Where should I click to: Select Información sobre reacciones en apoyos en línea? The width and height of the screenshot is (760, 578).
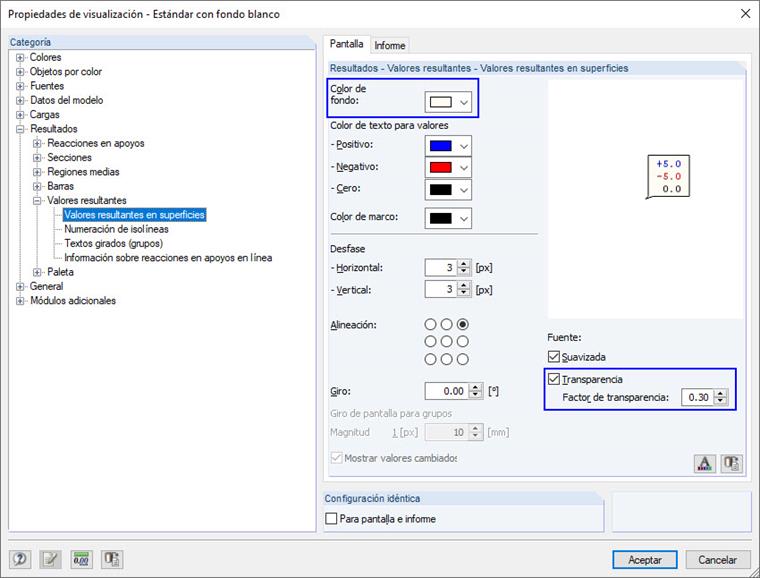[168, 257]
